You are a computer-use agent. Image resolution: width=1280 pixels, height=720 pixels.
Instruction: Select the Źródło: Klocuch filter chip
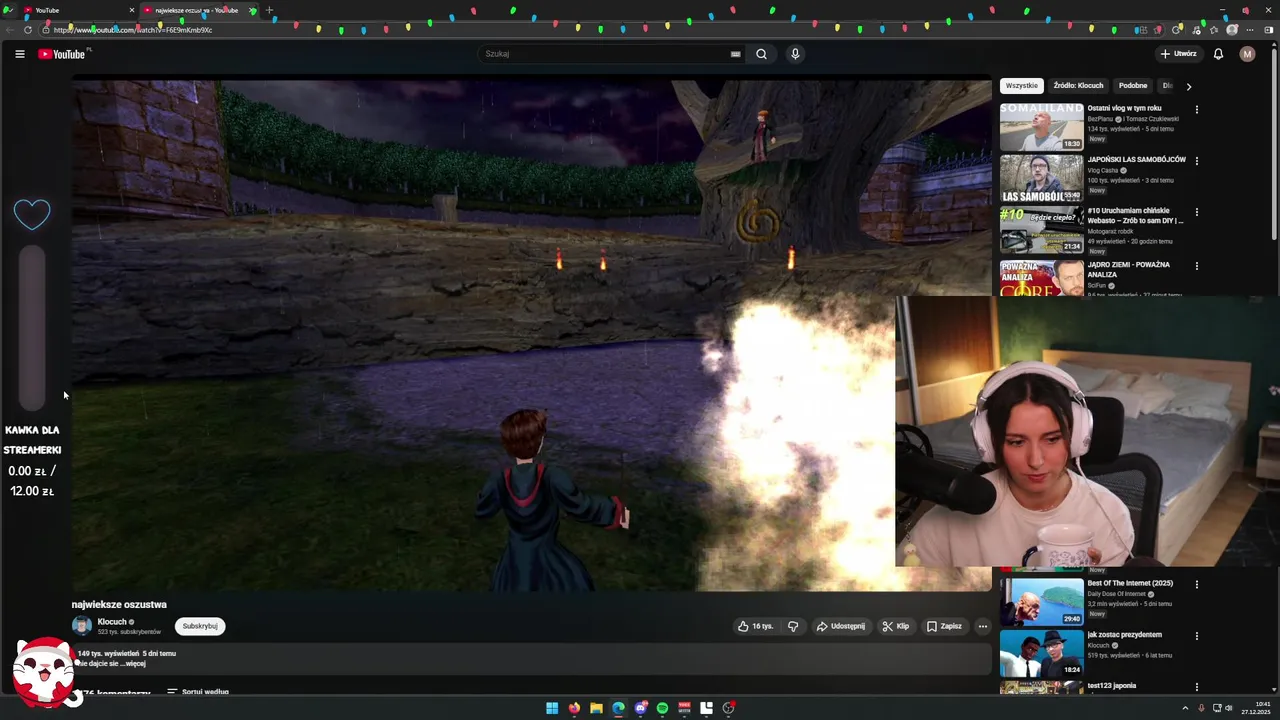point(1078,86)
